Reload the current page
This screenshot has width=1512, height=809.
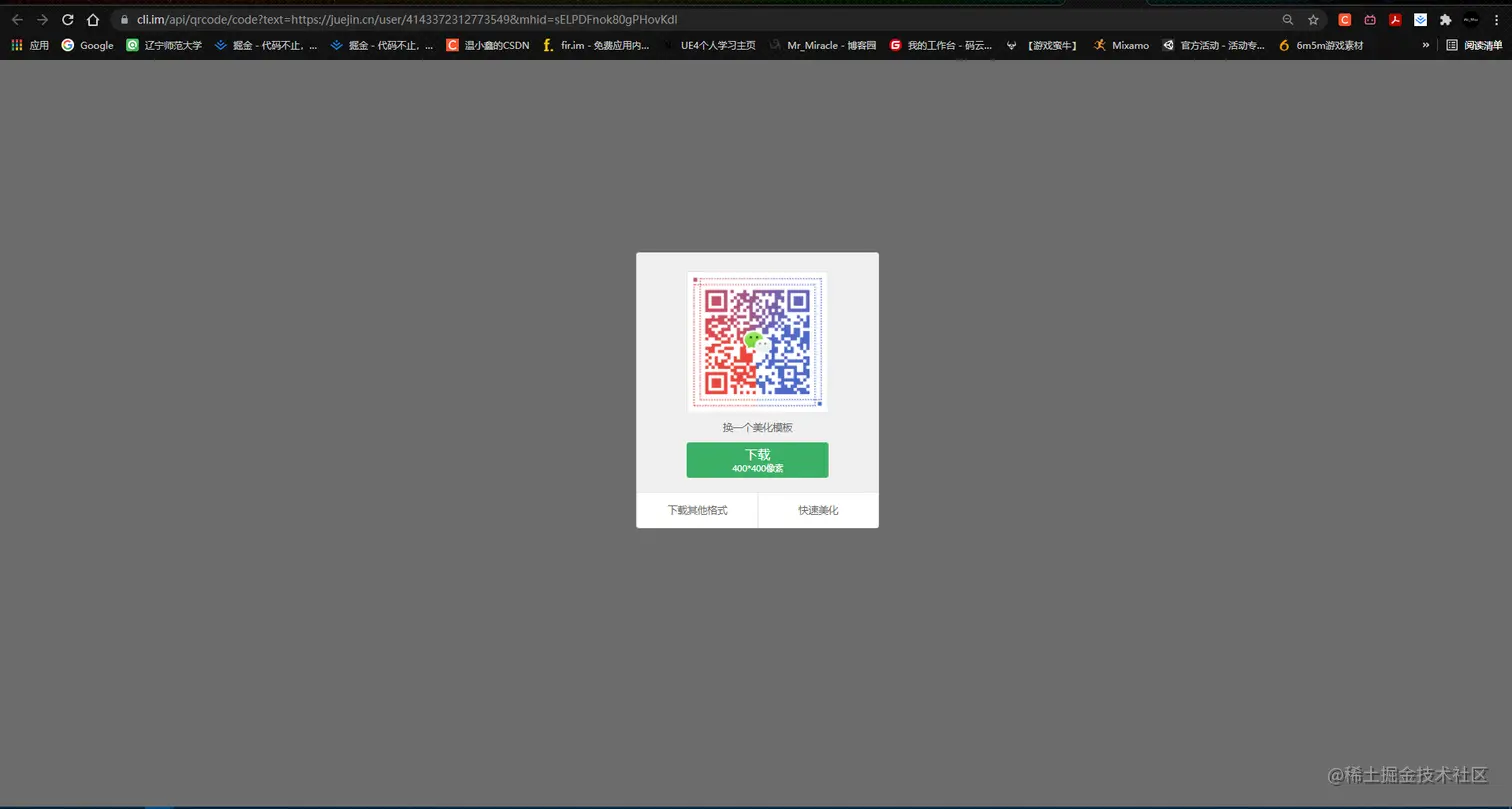67,19
